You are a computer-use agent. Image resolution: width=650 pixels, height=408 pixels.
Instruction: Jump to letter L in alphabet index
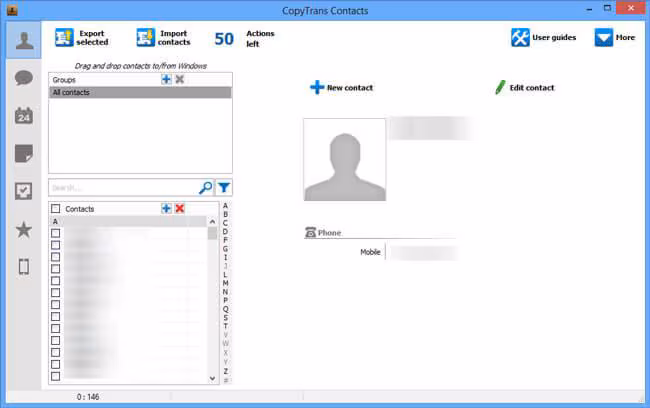coord(226,274)
